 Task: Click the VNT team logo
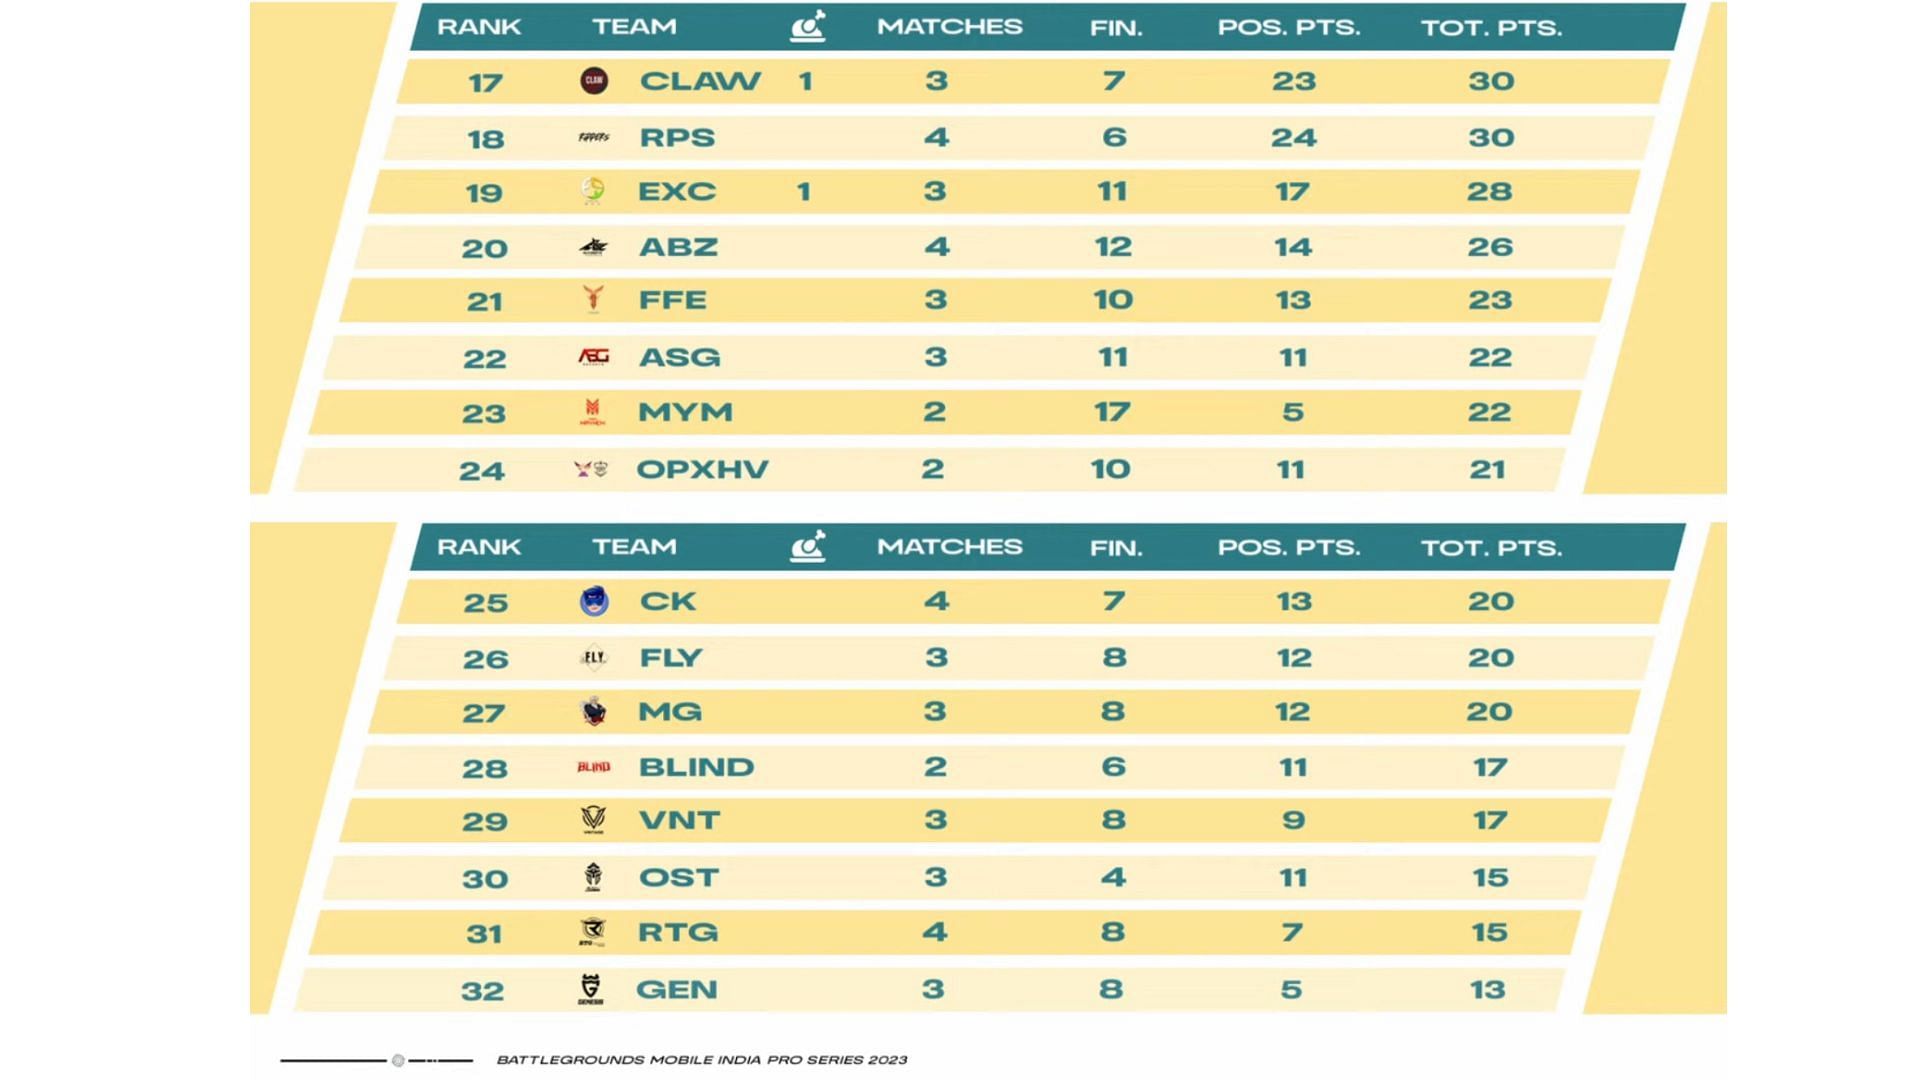593,820
